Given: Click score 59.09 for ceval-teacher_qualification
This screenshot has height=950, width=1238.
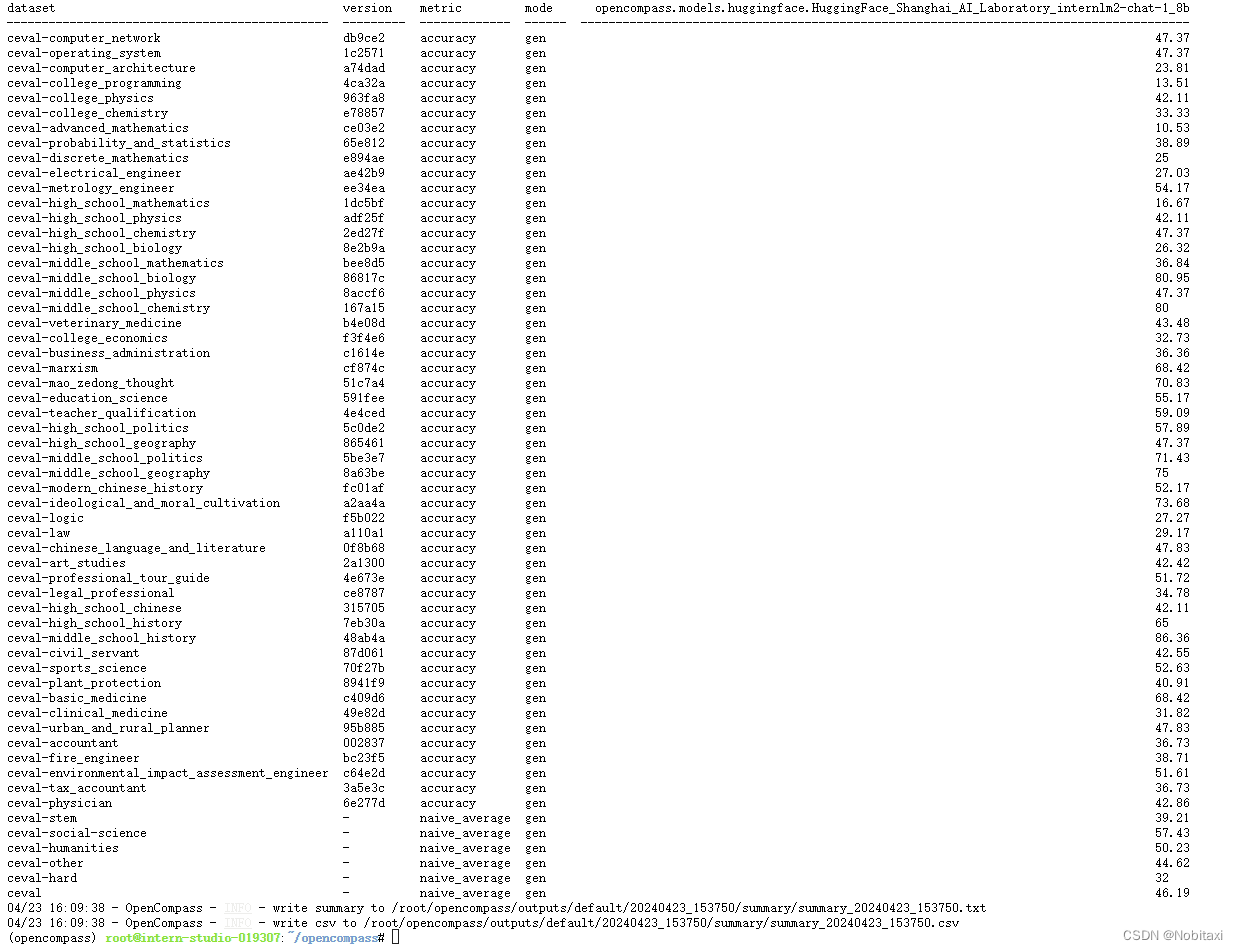Looking at the screenshot, I should (x=1172, y=413).
